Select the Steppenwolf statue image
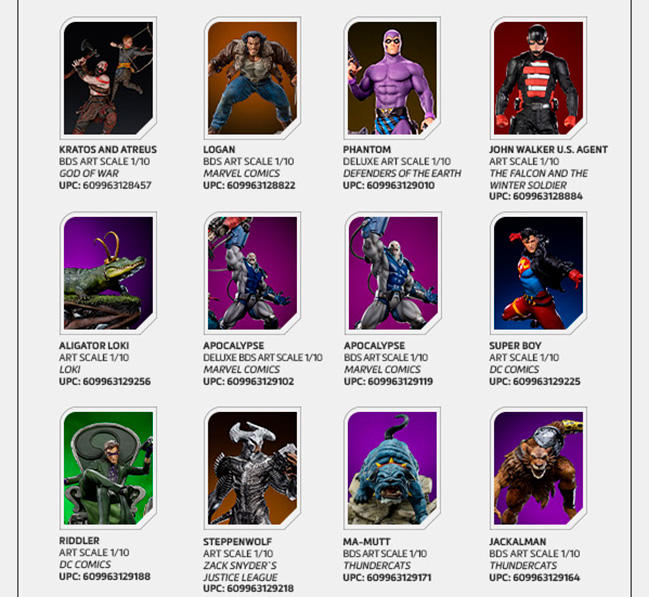The image size is (649, 597). tap(252, 468)
